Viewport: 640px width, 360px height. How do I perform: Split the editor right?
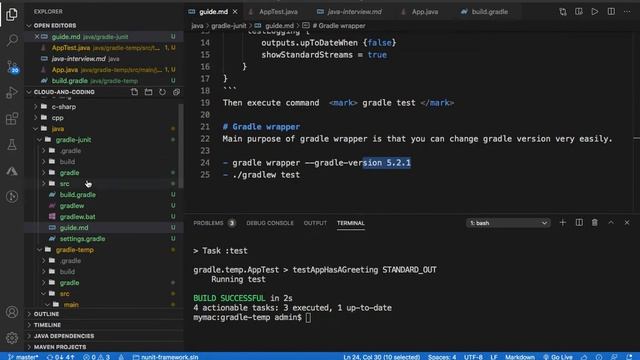[x=611, y=12]
